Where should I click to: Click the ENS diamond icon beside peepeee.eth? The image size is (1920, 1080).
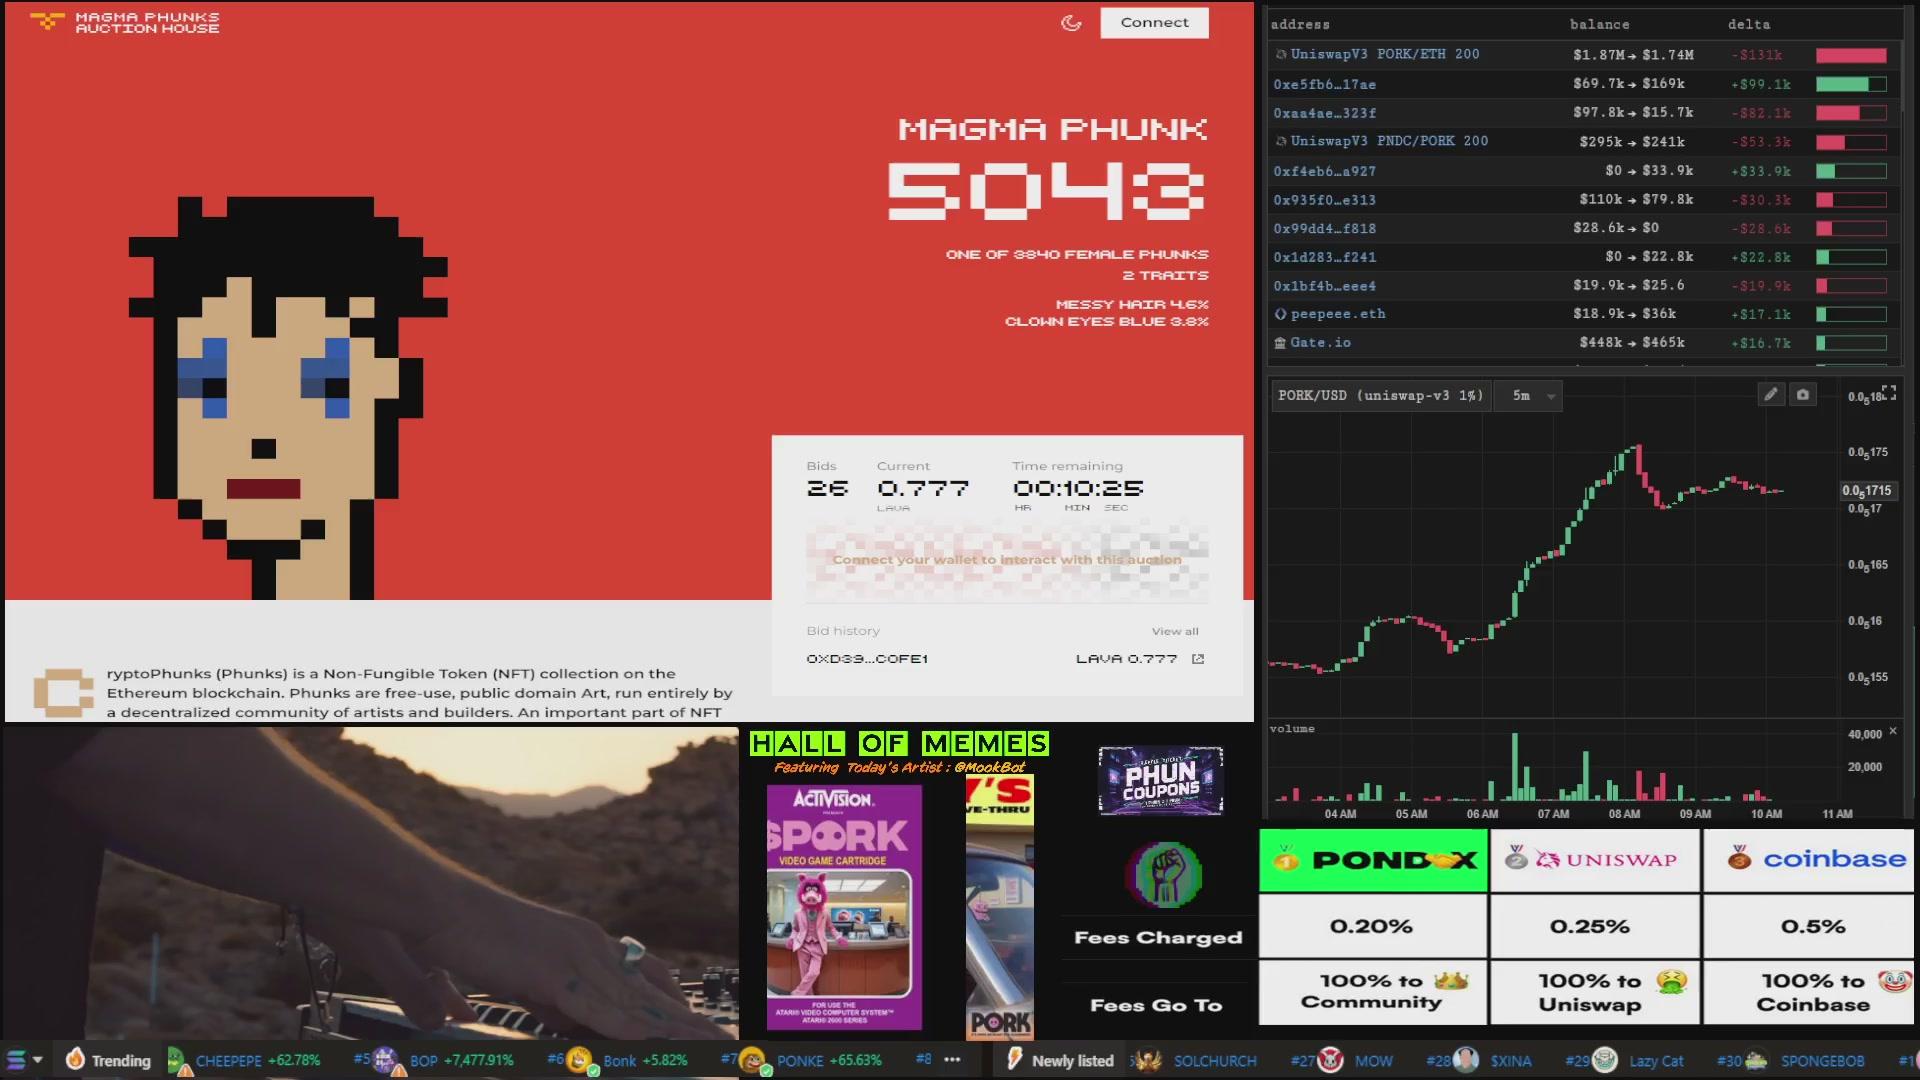pyautogui.click(x=1280, y=314)
